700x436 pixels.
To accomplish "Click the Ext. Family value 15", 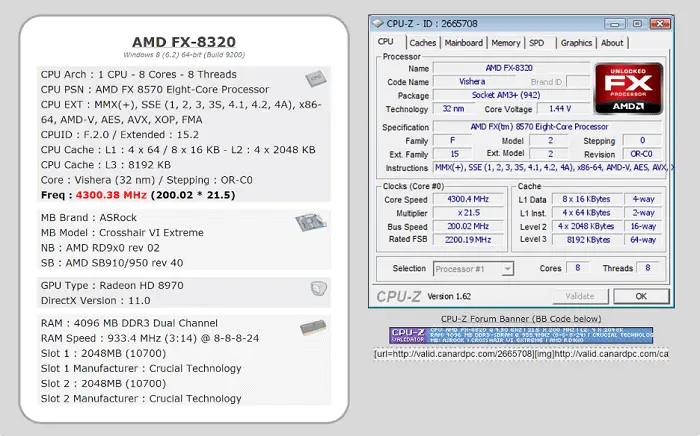I will [x=454, y=154].
